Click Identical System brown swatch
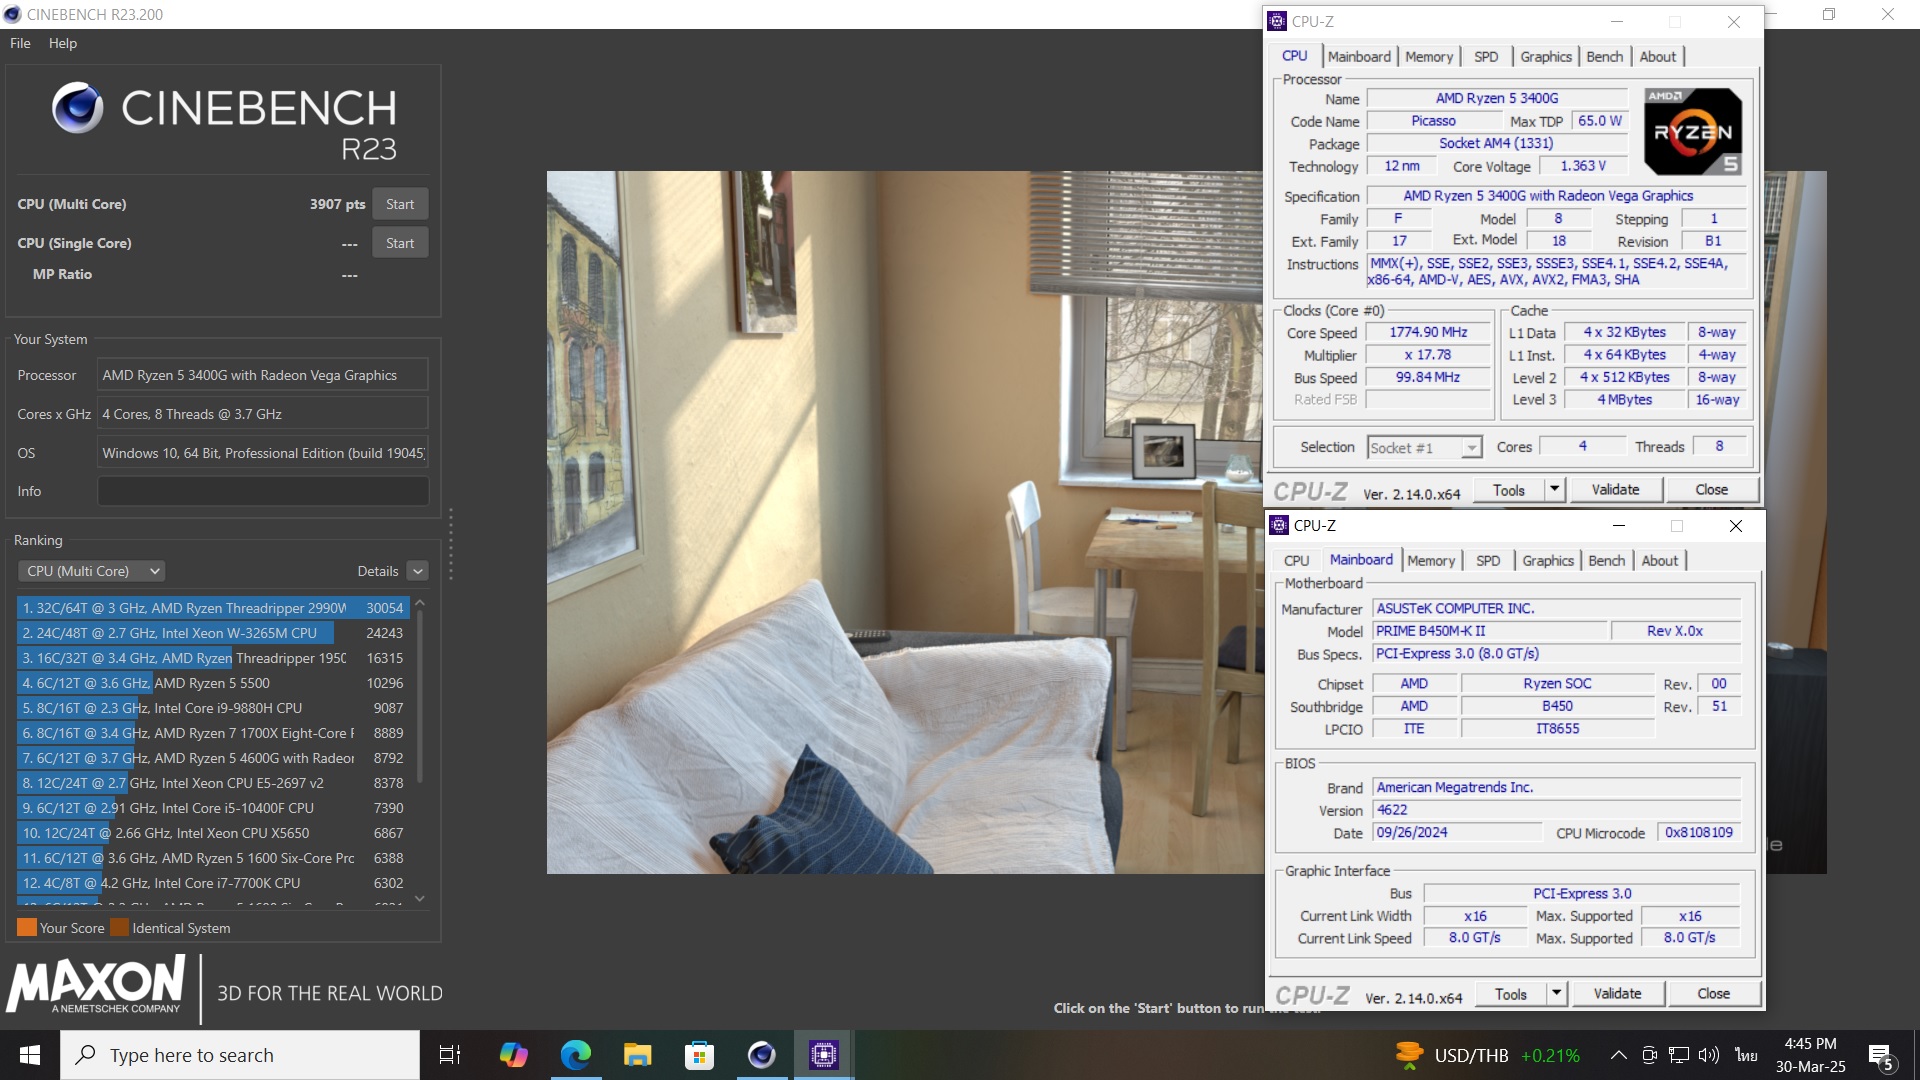 click(119, 927)
